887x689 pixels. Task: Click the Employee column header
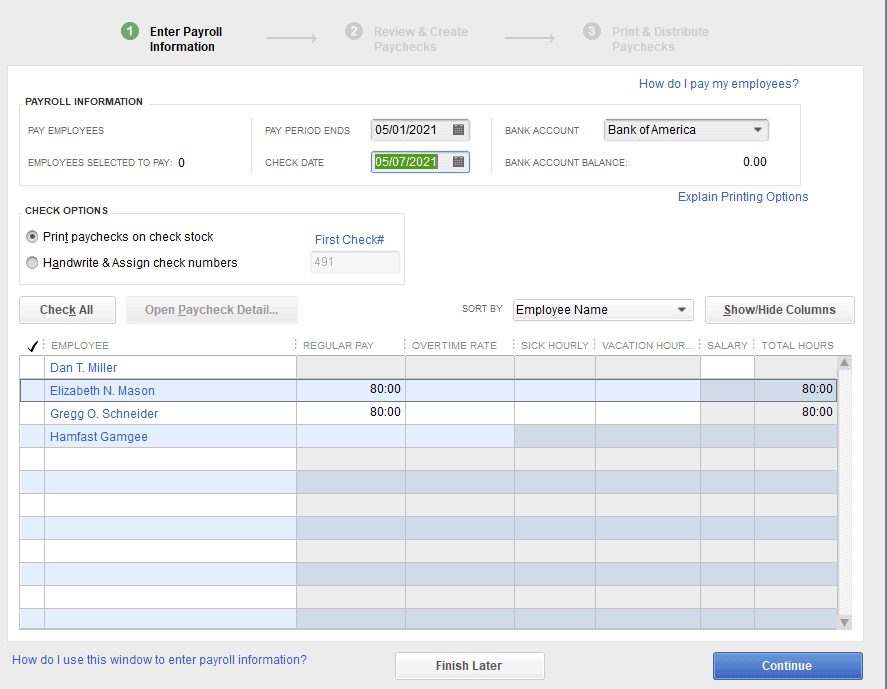coord(80,346)
